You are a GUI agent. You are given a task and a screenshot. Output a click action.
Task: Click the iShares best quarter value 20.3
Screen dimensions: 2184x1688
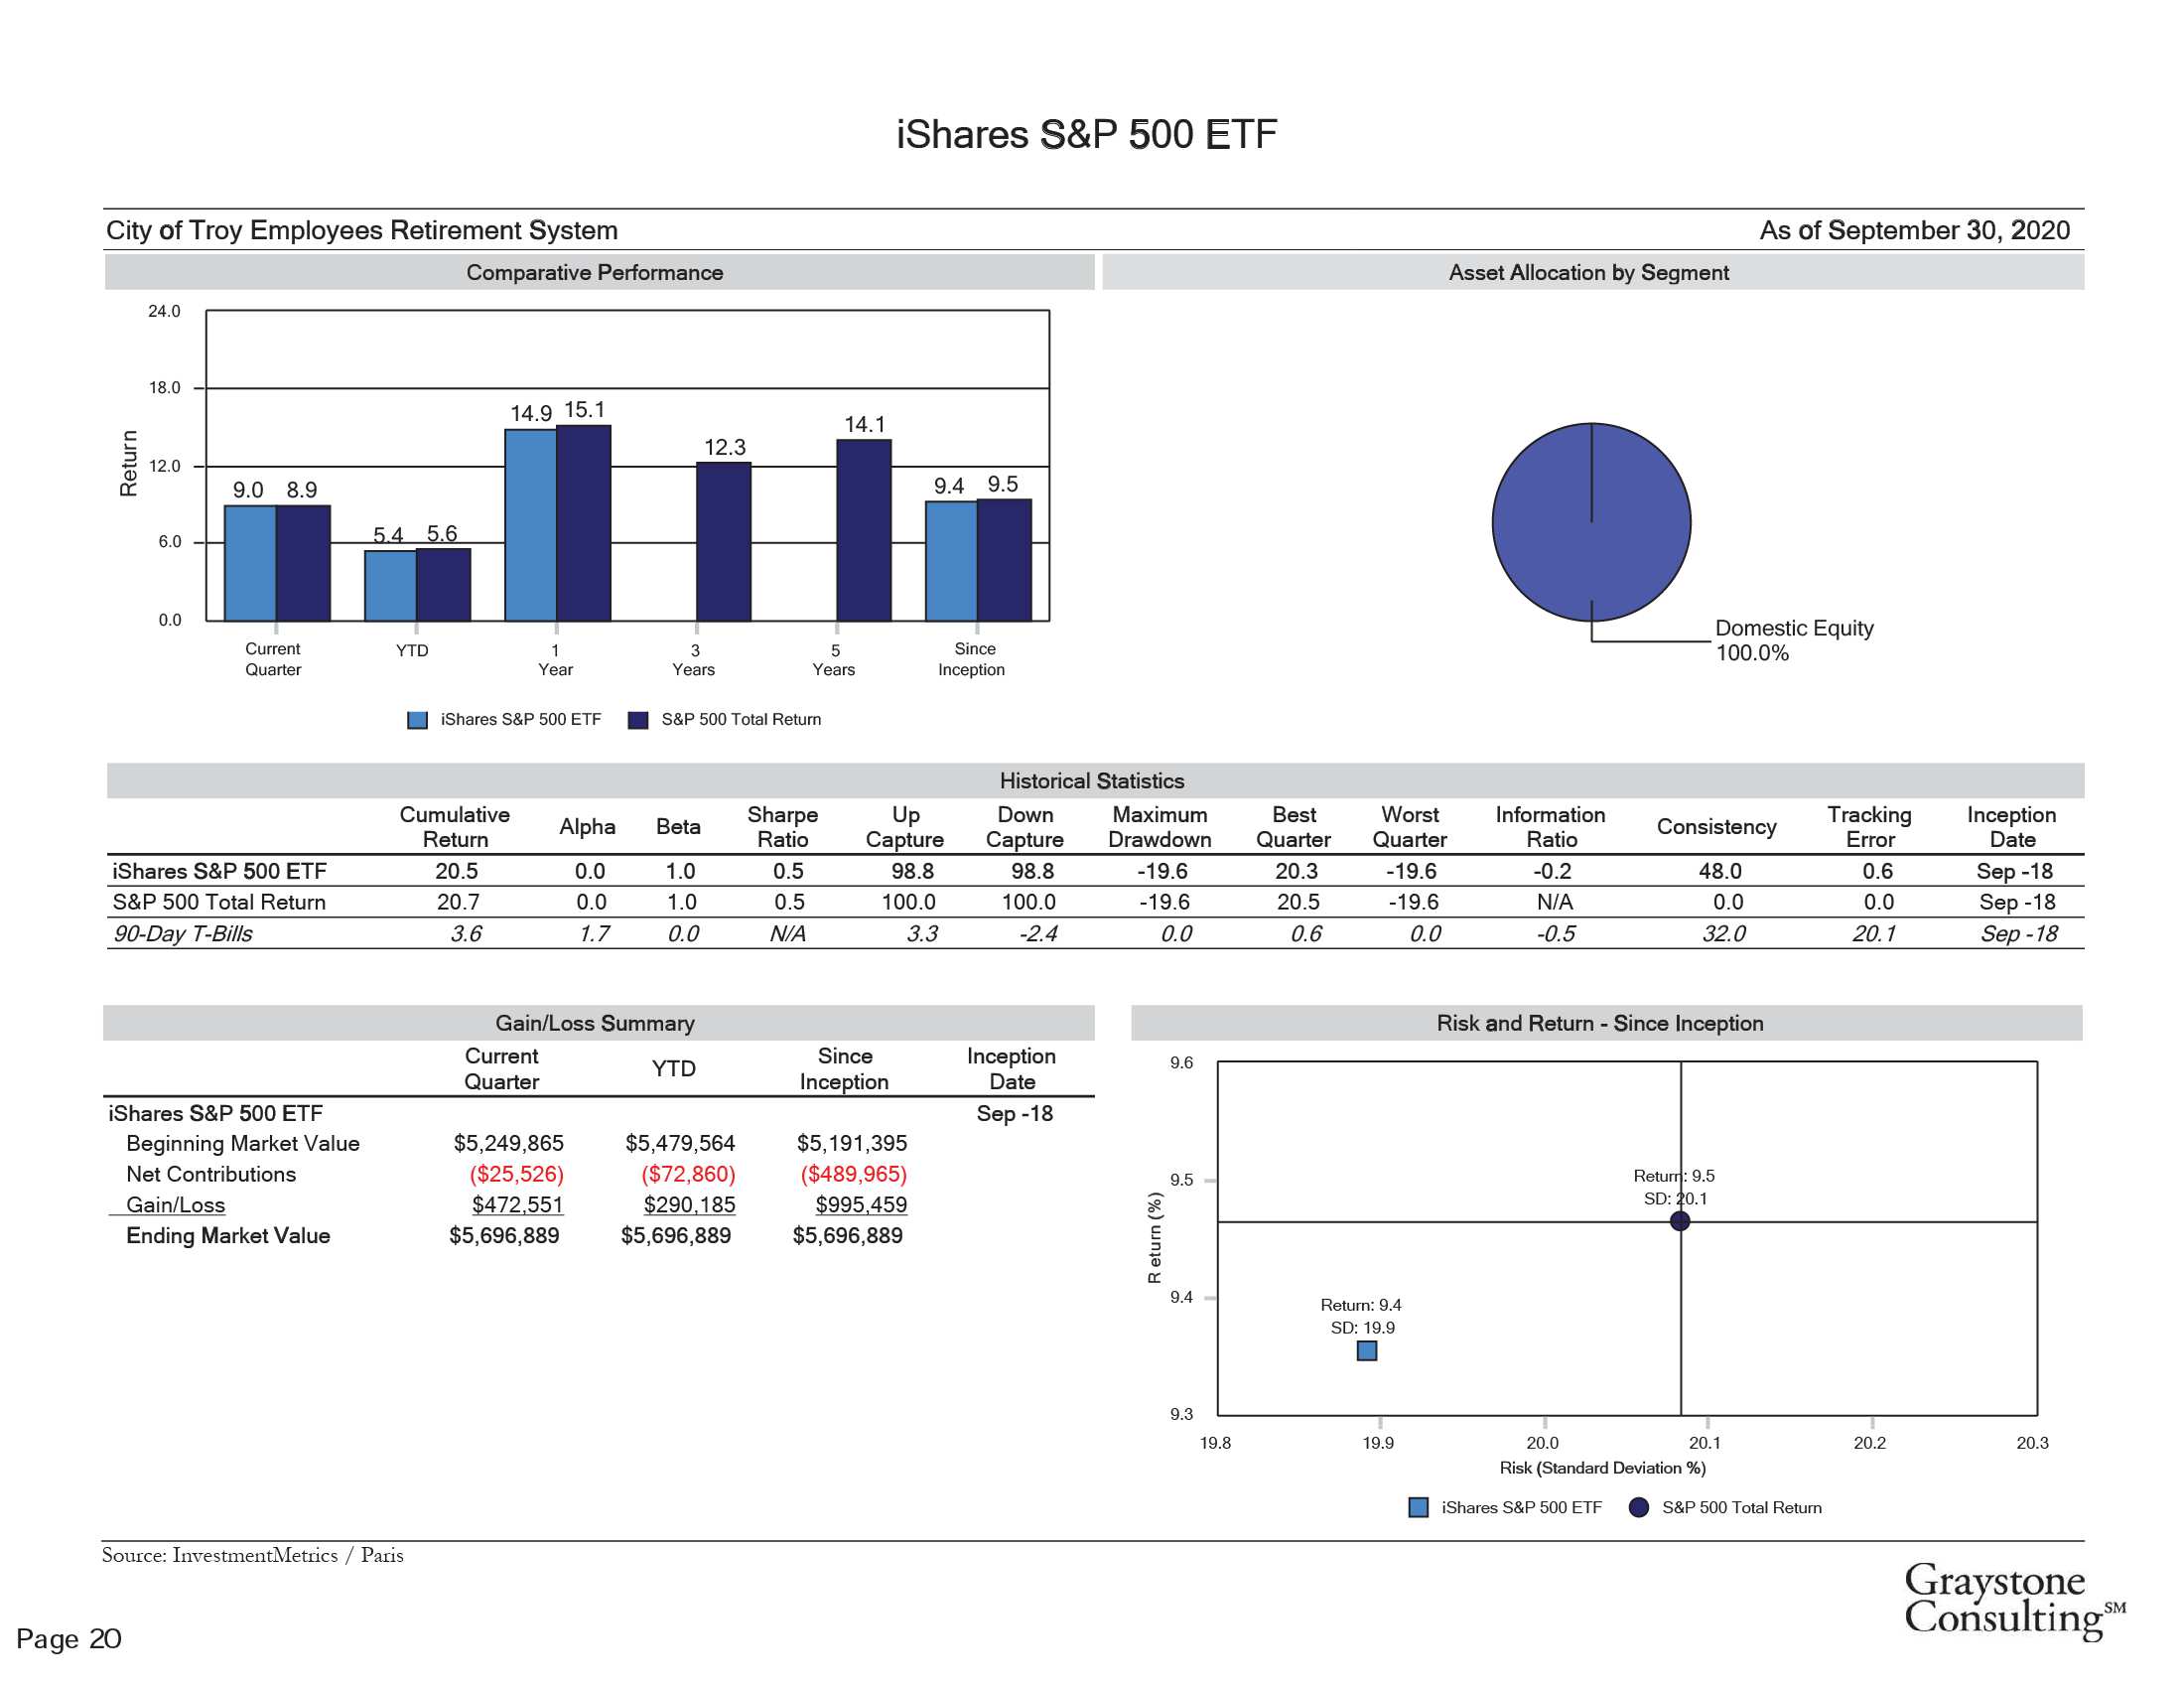pos(1297,871)
